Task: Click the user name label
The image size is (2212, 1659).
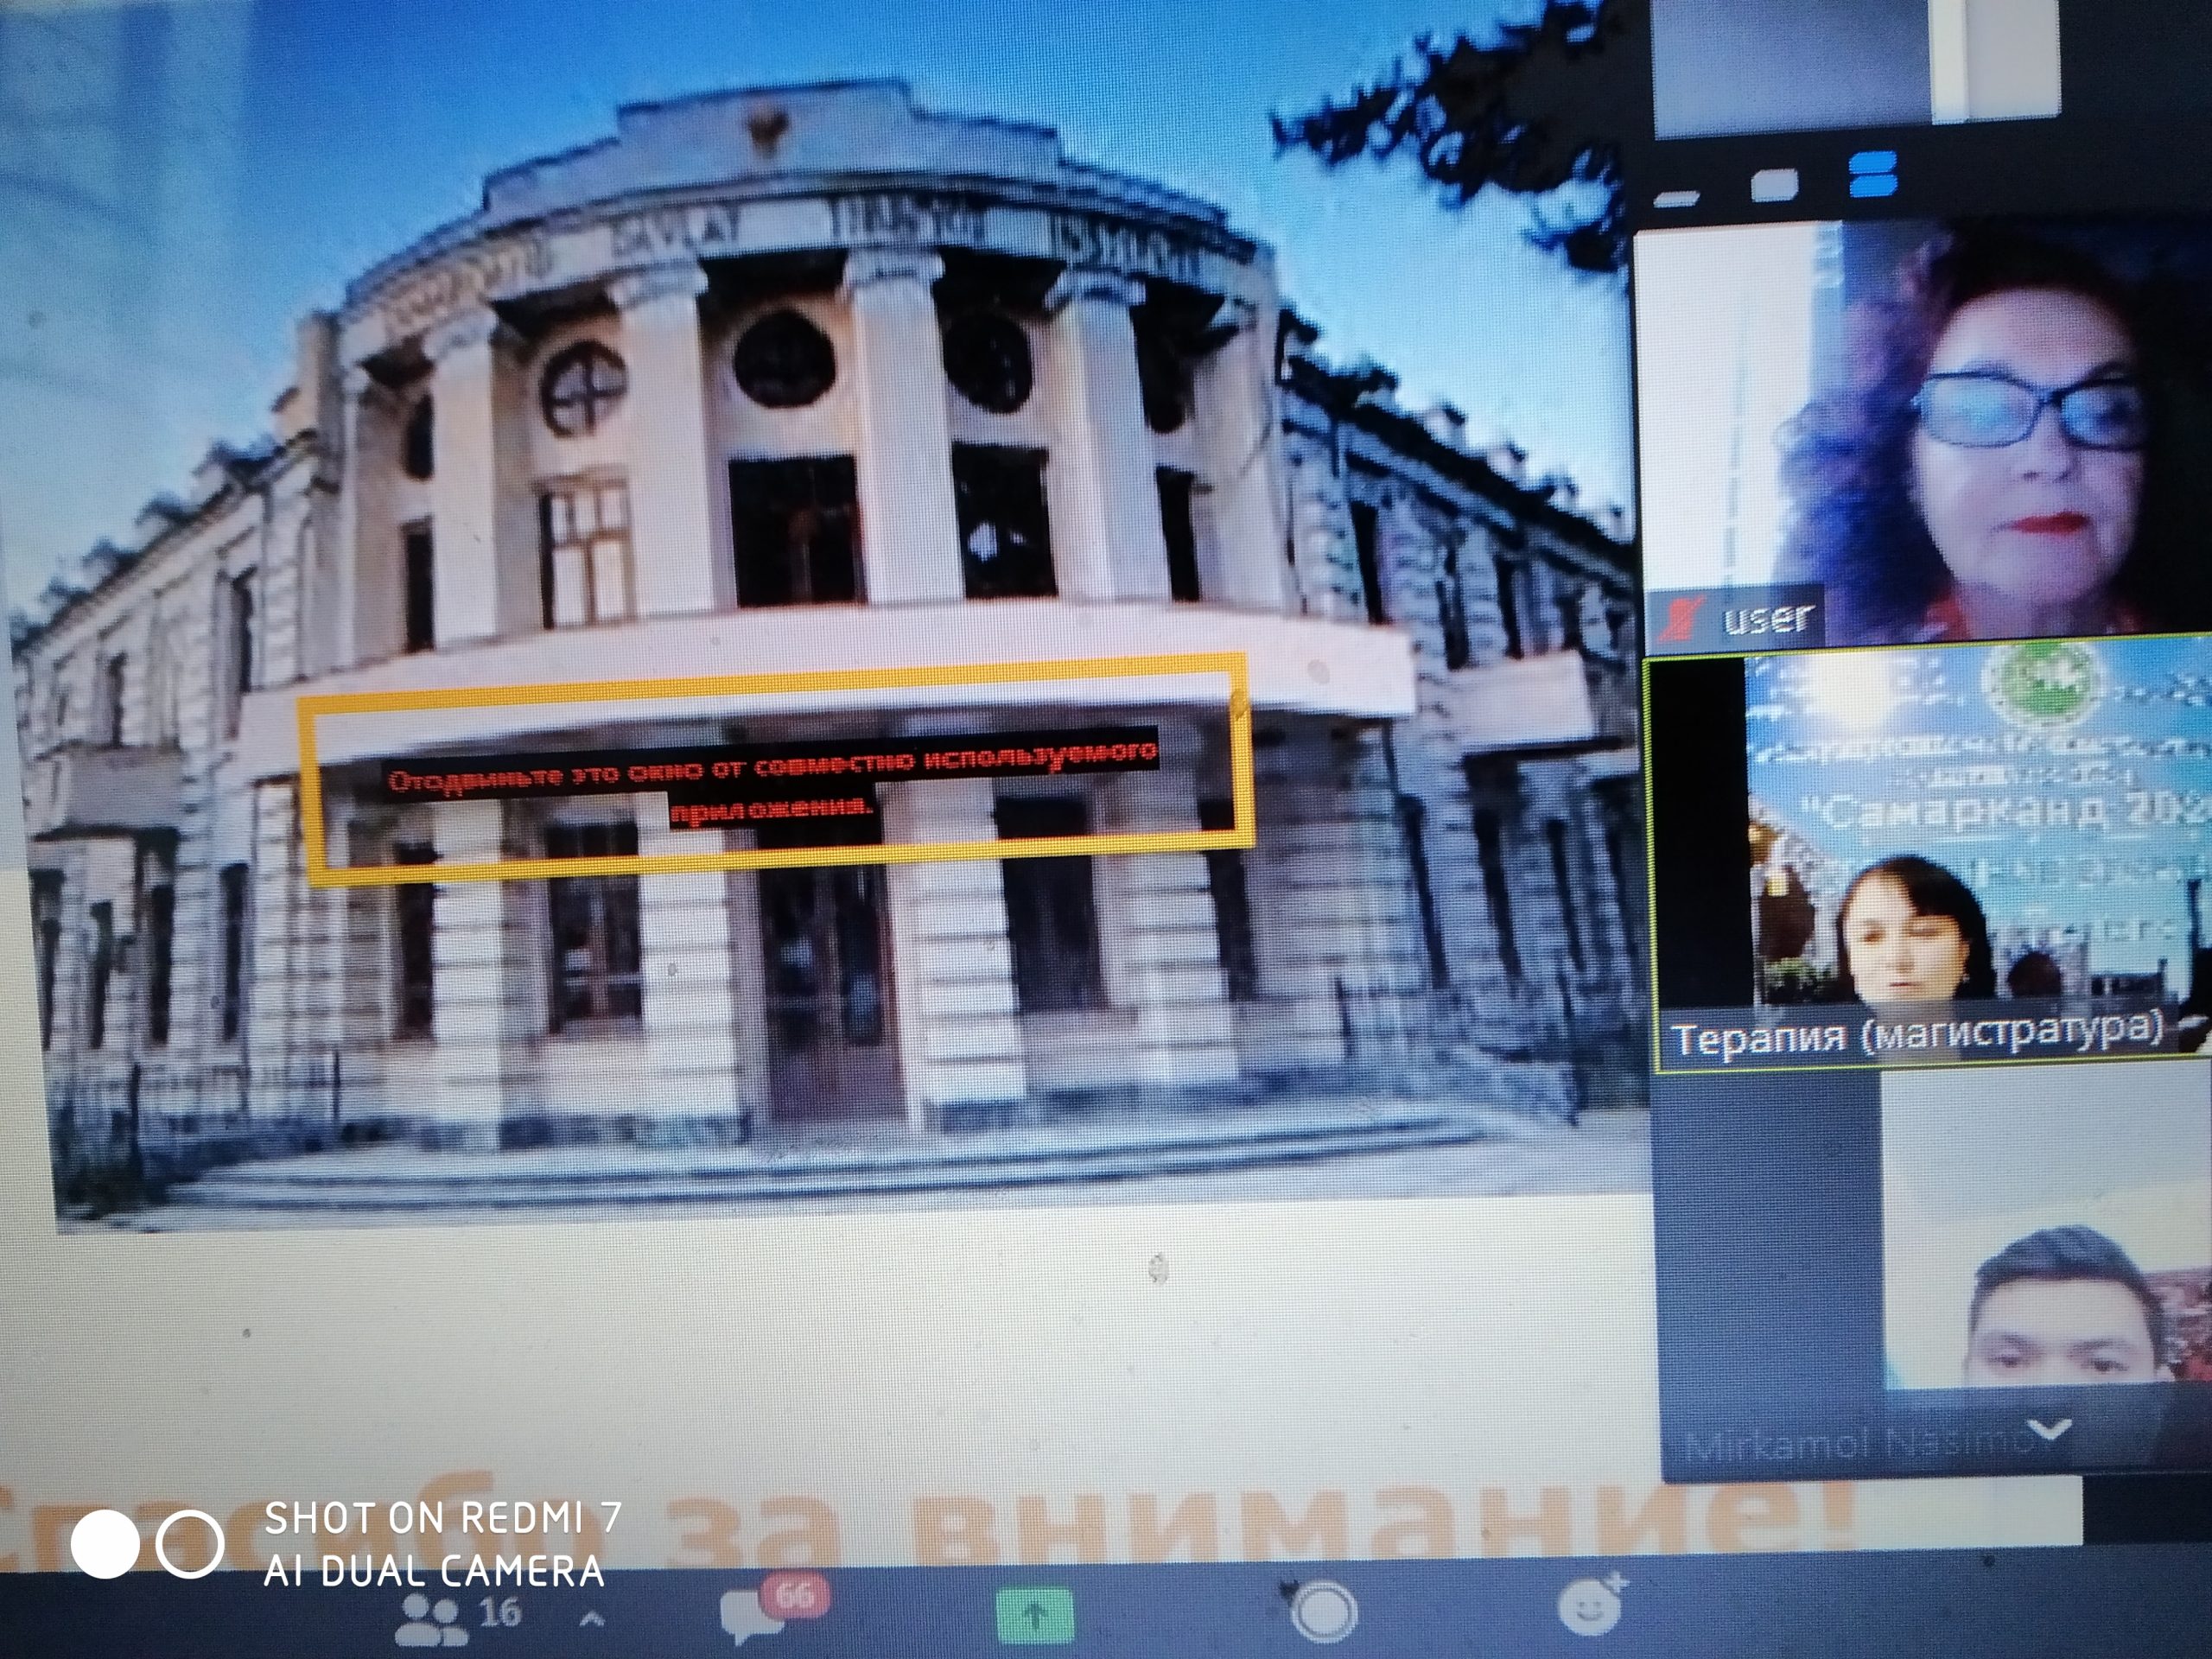Action: (x=1767, y=619)
